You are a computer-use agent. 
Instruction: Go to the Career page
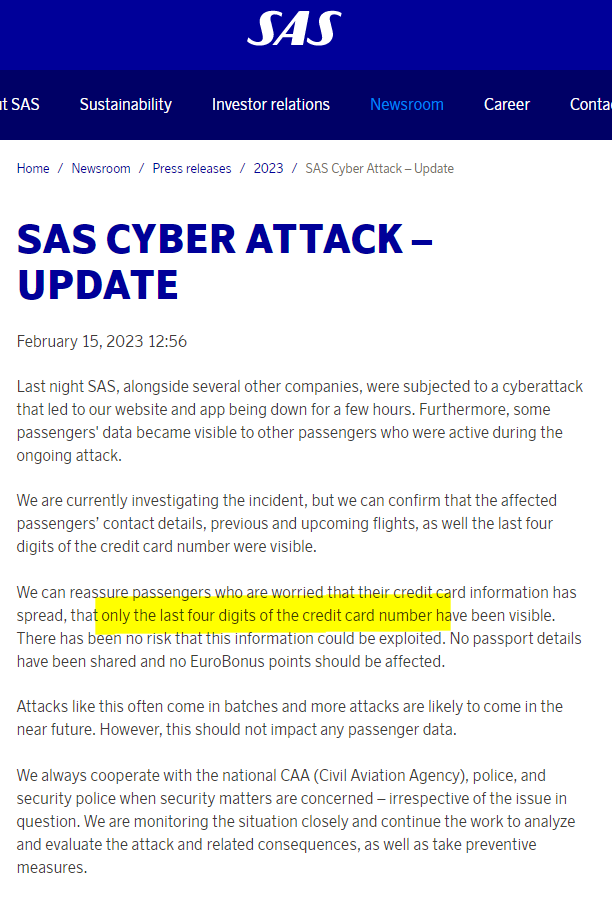click(507, 105)
